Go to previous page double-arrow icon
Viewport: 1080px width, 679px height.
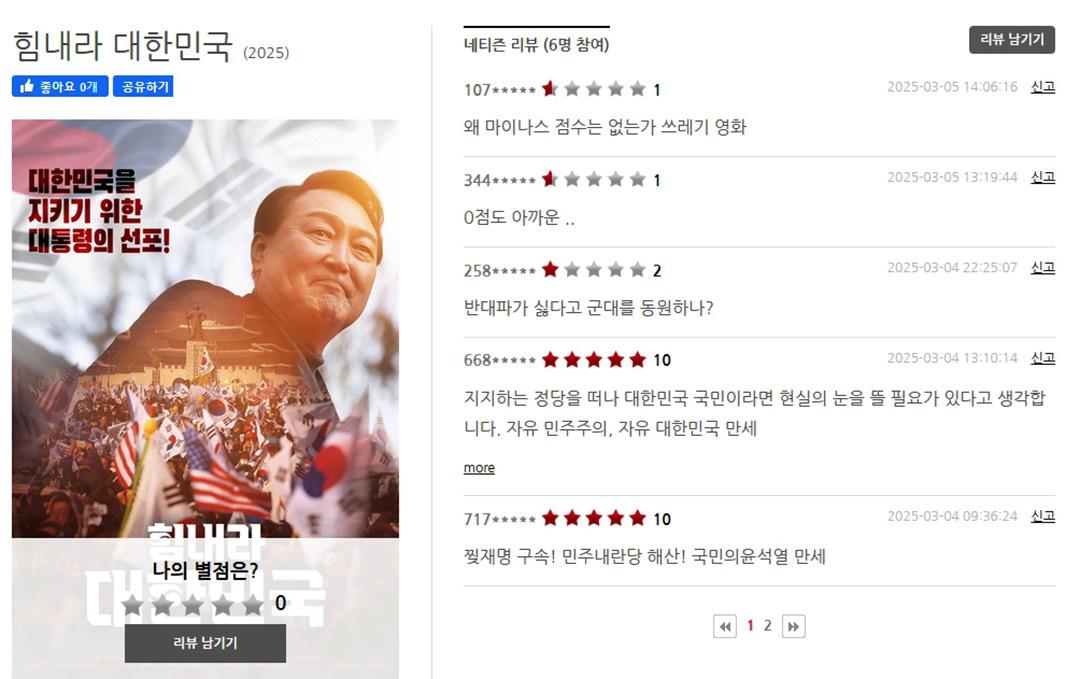pos(725,627)
